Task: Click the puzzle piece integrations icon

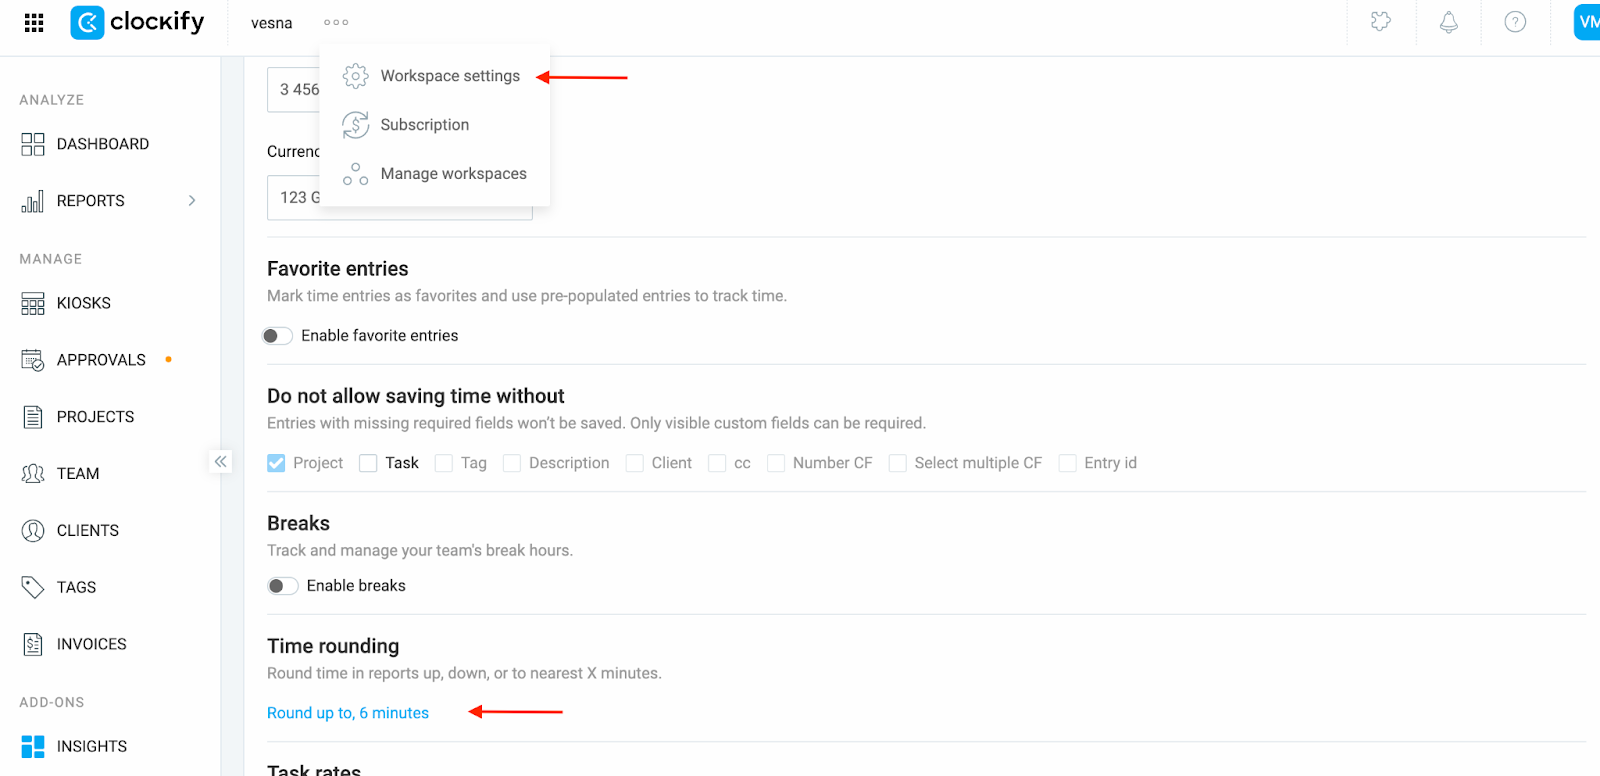Action: pos(1381,22)
